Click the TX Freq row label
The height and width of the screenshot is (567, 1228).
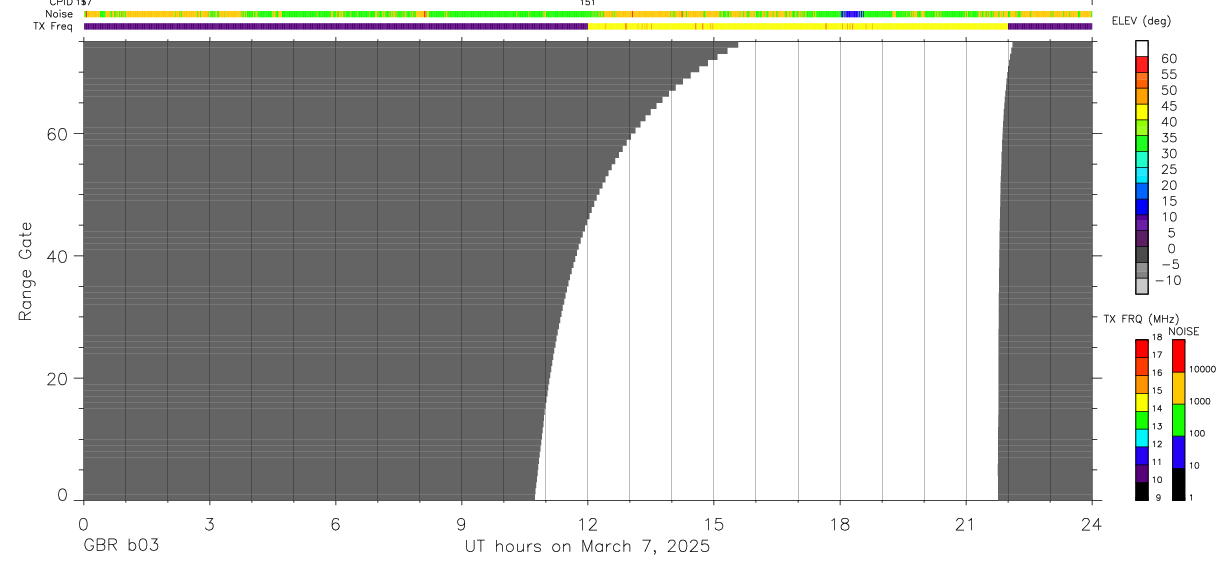pyautogui.click(x=55, y=26)
